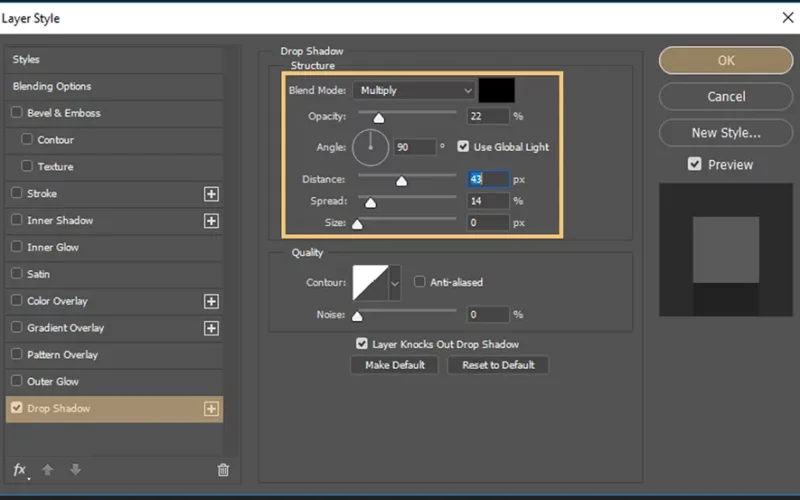800x500 pixels.
Task: Open the fx effects menu icon
Action: (x=20, y=470)
